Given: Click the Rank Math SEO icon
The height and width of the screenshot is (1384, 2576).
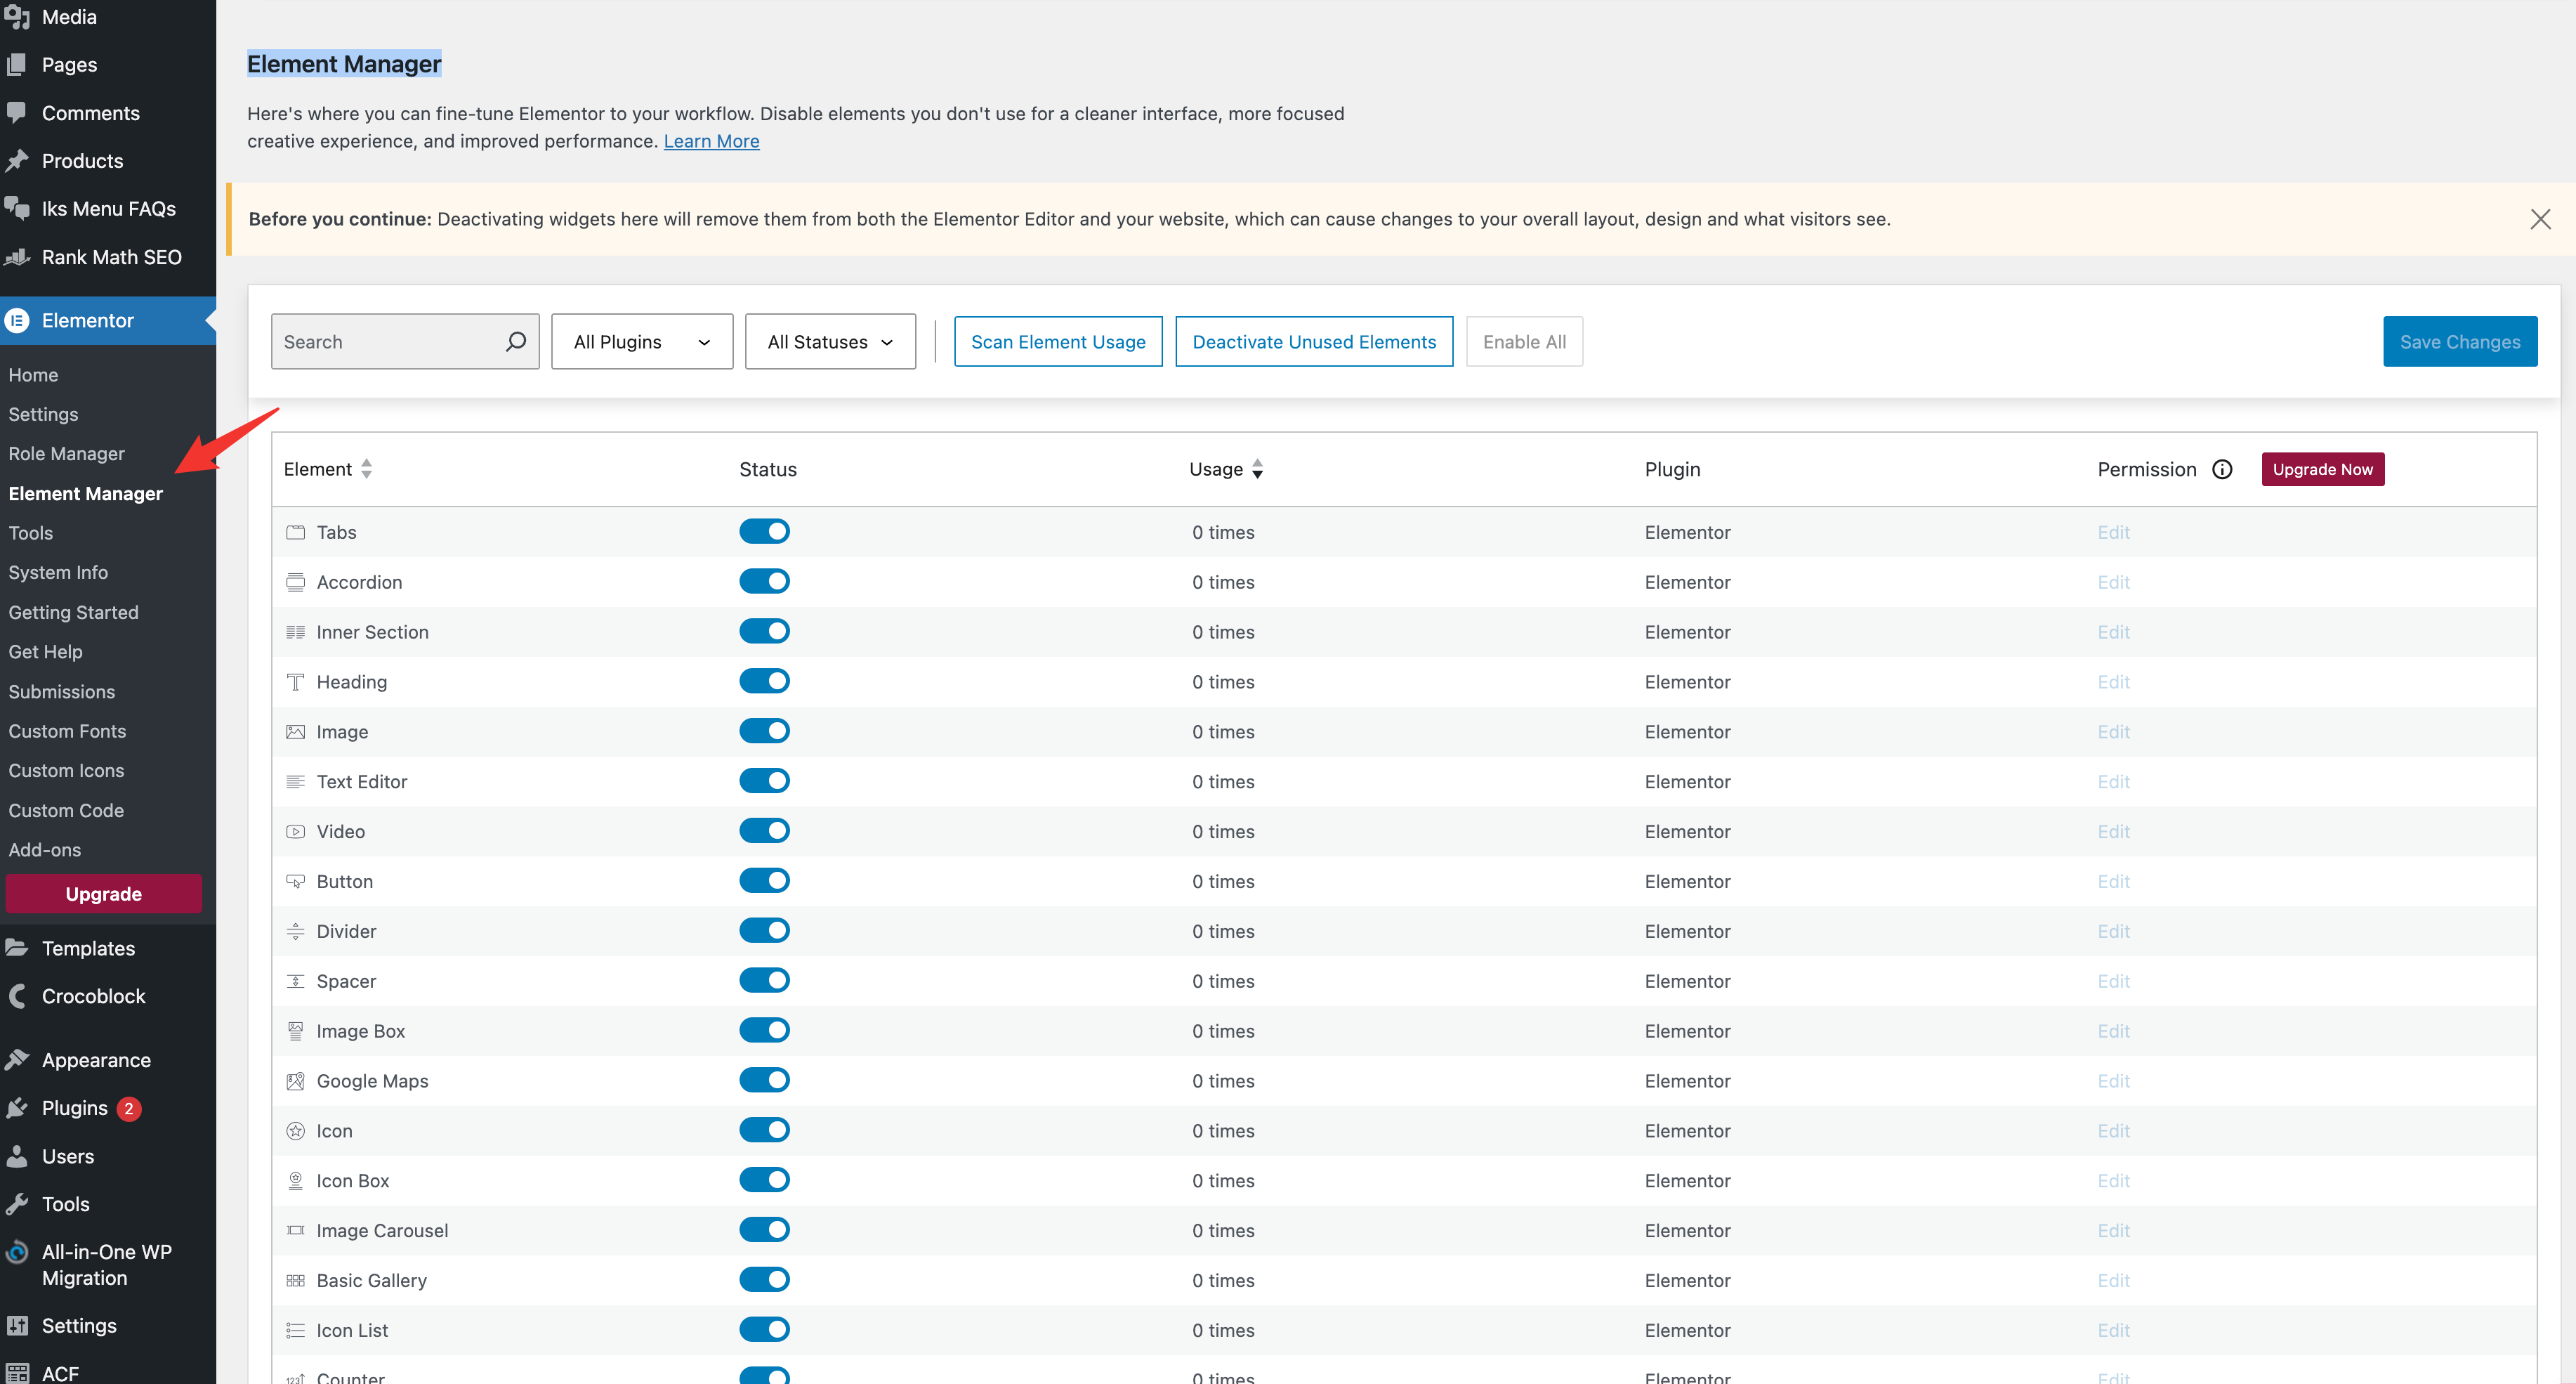Looking at the screenshot, I should point(17,257).
